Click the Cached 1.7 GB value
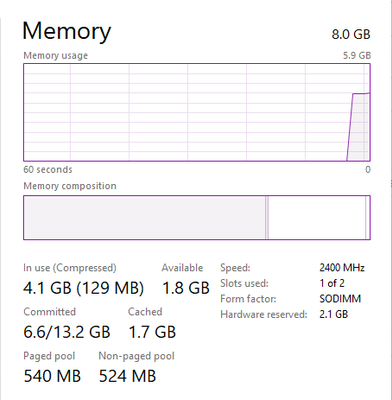The width and height of the screenshot is (392, 400). [x=152, y=332]
